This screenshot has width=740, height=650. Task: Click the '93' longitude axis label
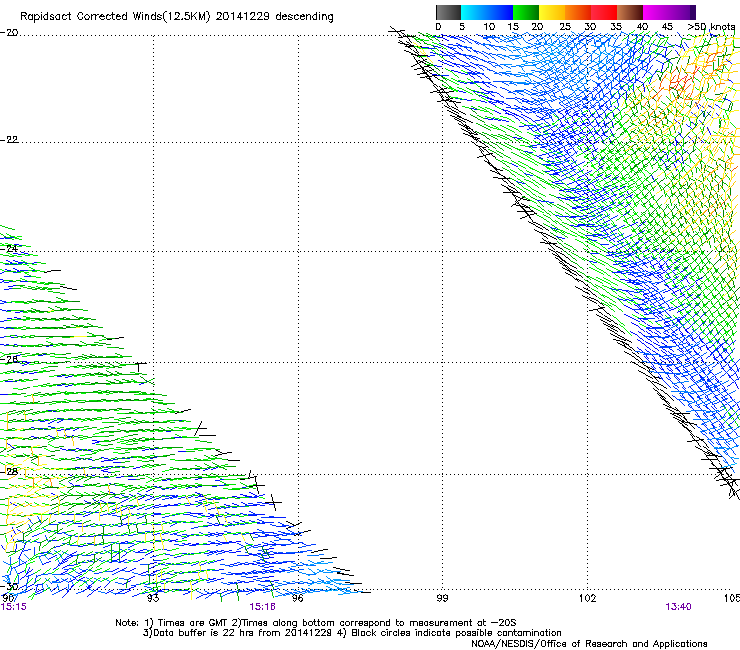click(x=153, y=598)
